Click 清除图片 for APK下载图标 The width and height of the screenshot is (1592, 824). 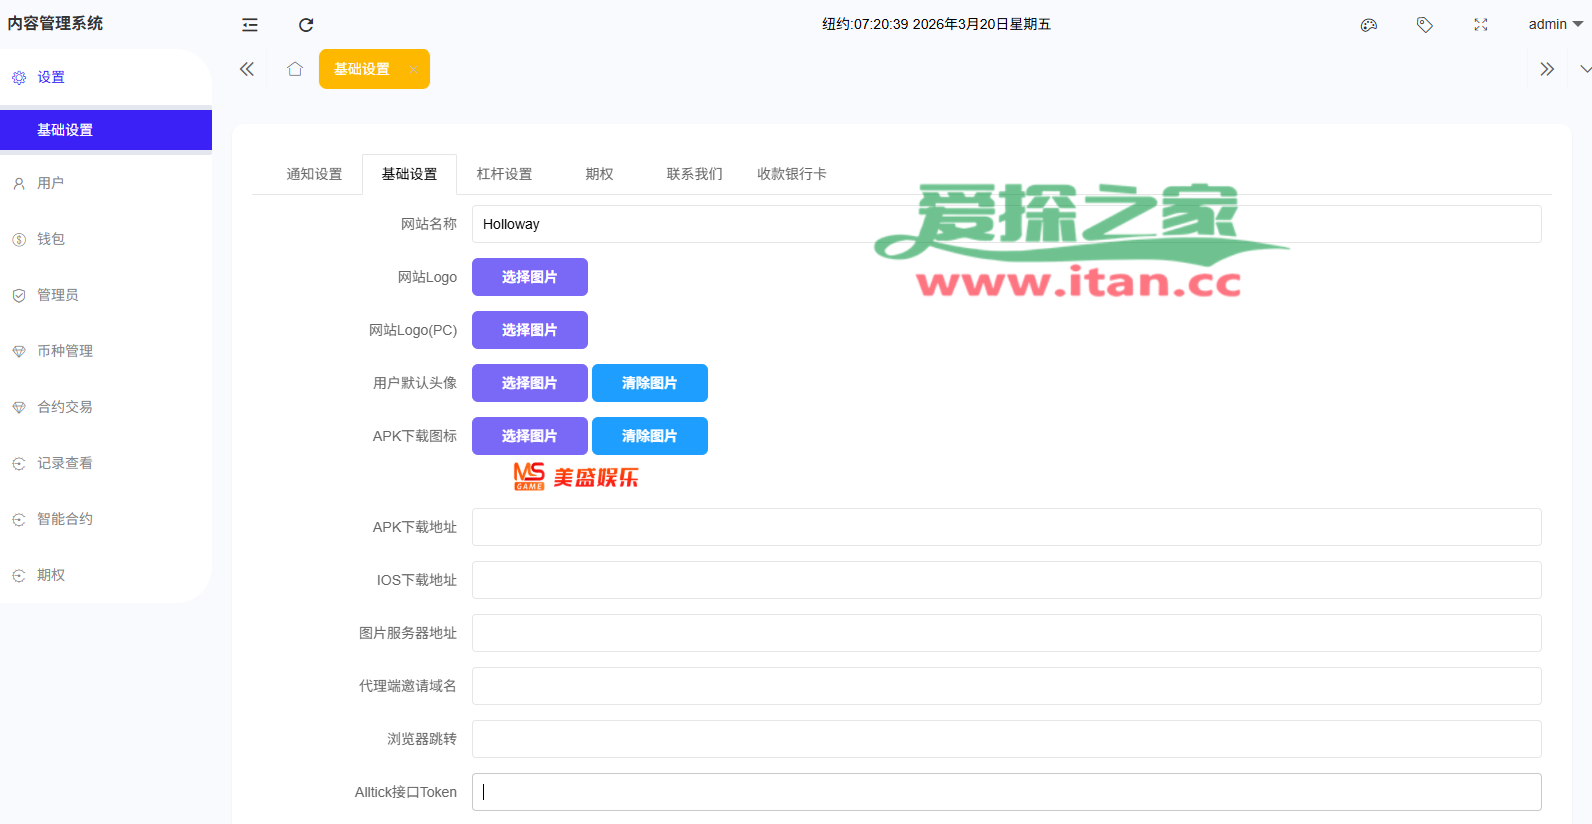(x=649, y=436)
